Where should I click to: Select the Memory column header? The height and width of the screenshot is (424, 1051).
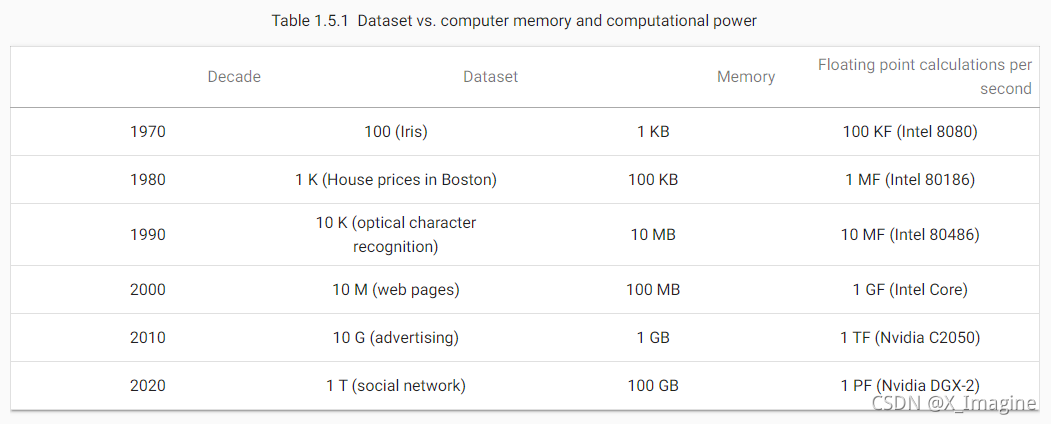click(x=746, y=77)
